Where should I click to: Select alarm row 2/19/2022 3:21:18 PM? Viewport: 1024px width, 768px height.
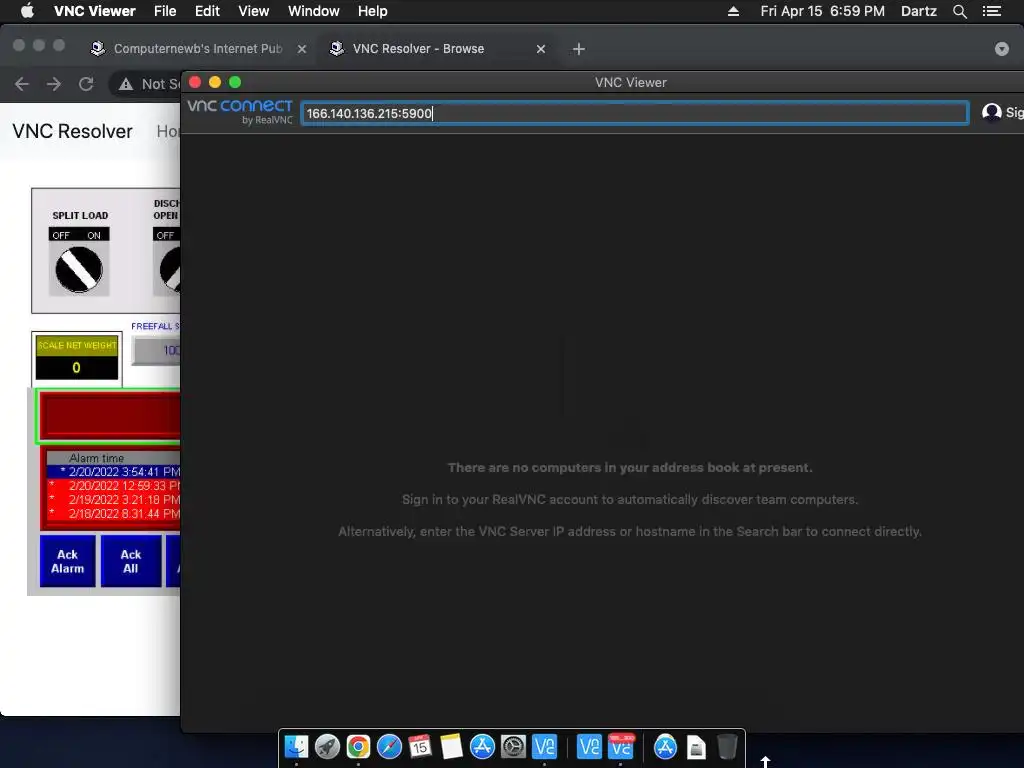pos(114,500)
